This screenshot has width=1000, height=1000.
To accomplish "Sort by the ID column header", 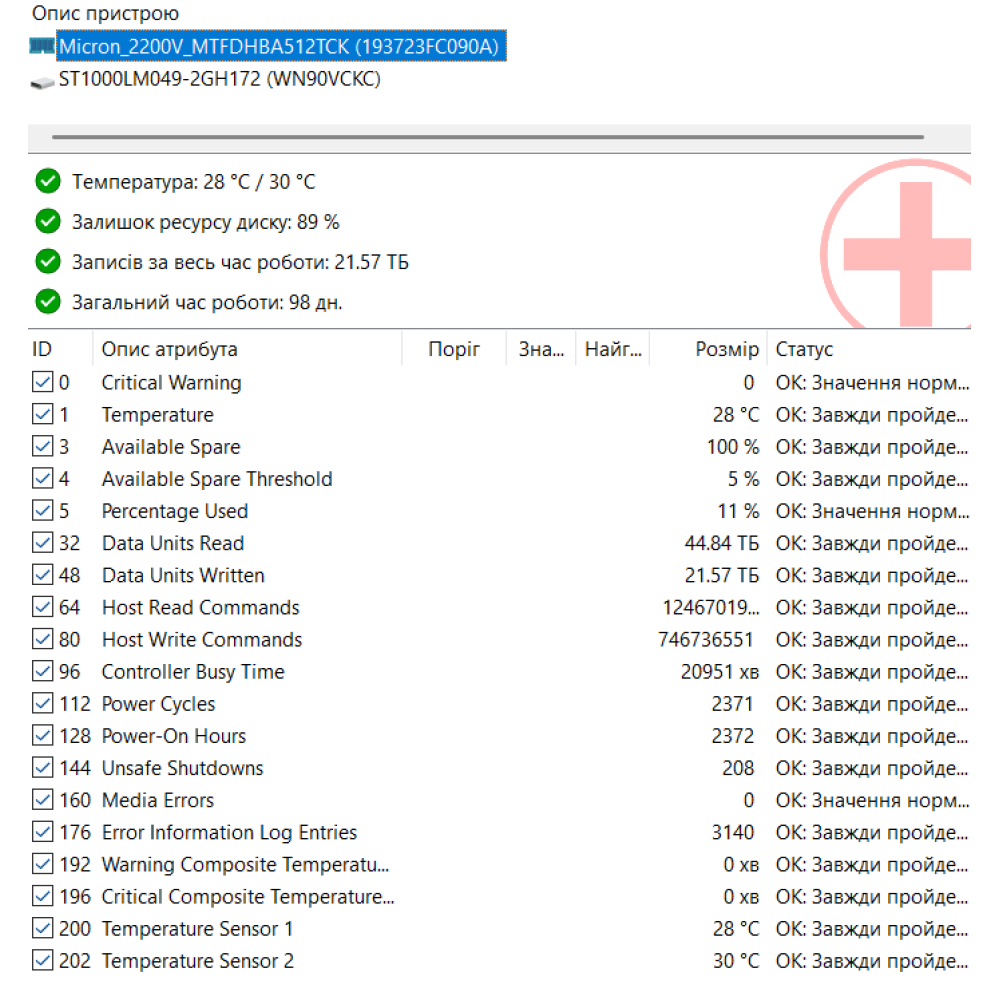I will [x=42, y=349].
